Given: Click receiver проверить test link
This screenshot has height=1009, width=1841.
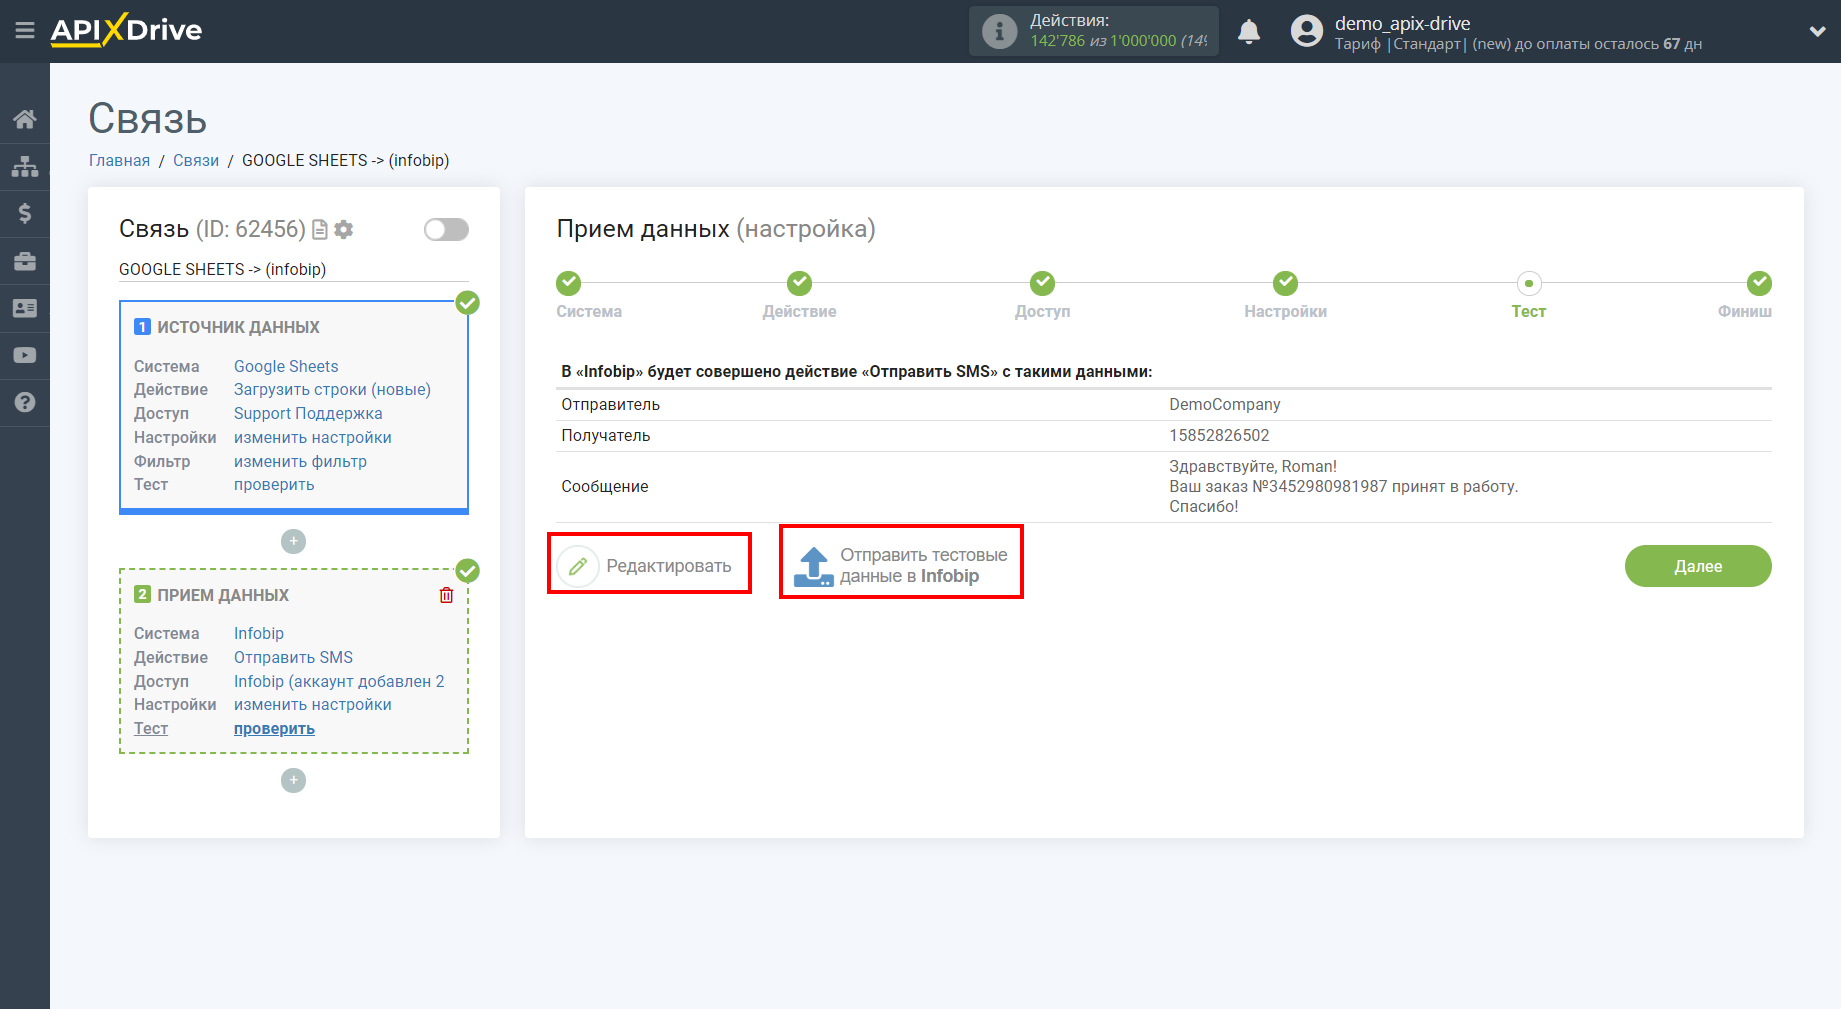Looking at the screenshot, I should click(x=274, y=728).
